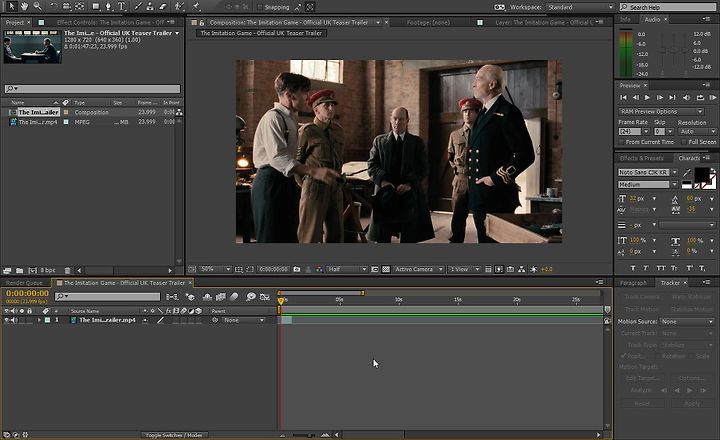Select the Brush tool
720x440 pixels.
[x=138, y=6]
